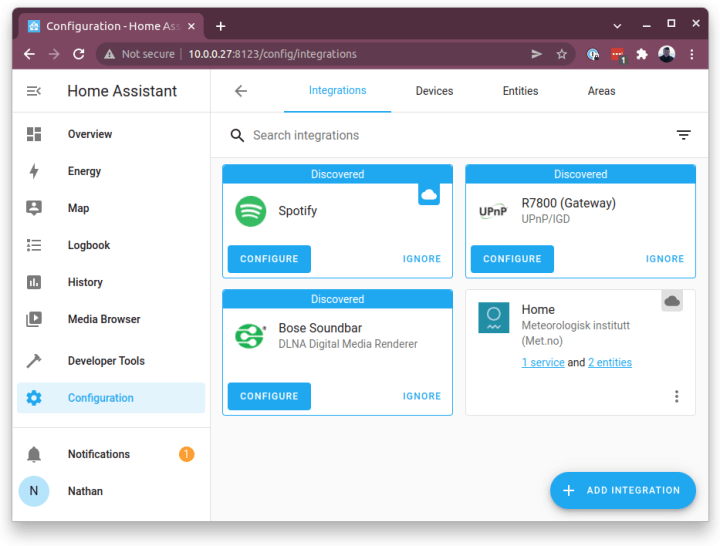This screenshot has height=546, width=720.
Task: Ignore the Bose Soundbar integration
Action: click(422, 396)
